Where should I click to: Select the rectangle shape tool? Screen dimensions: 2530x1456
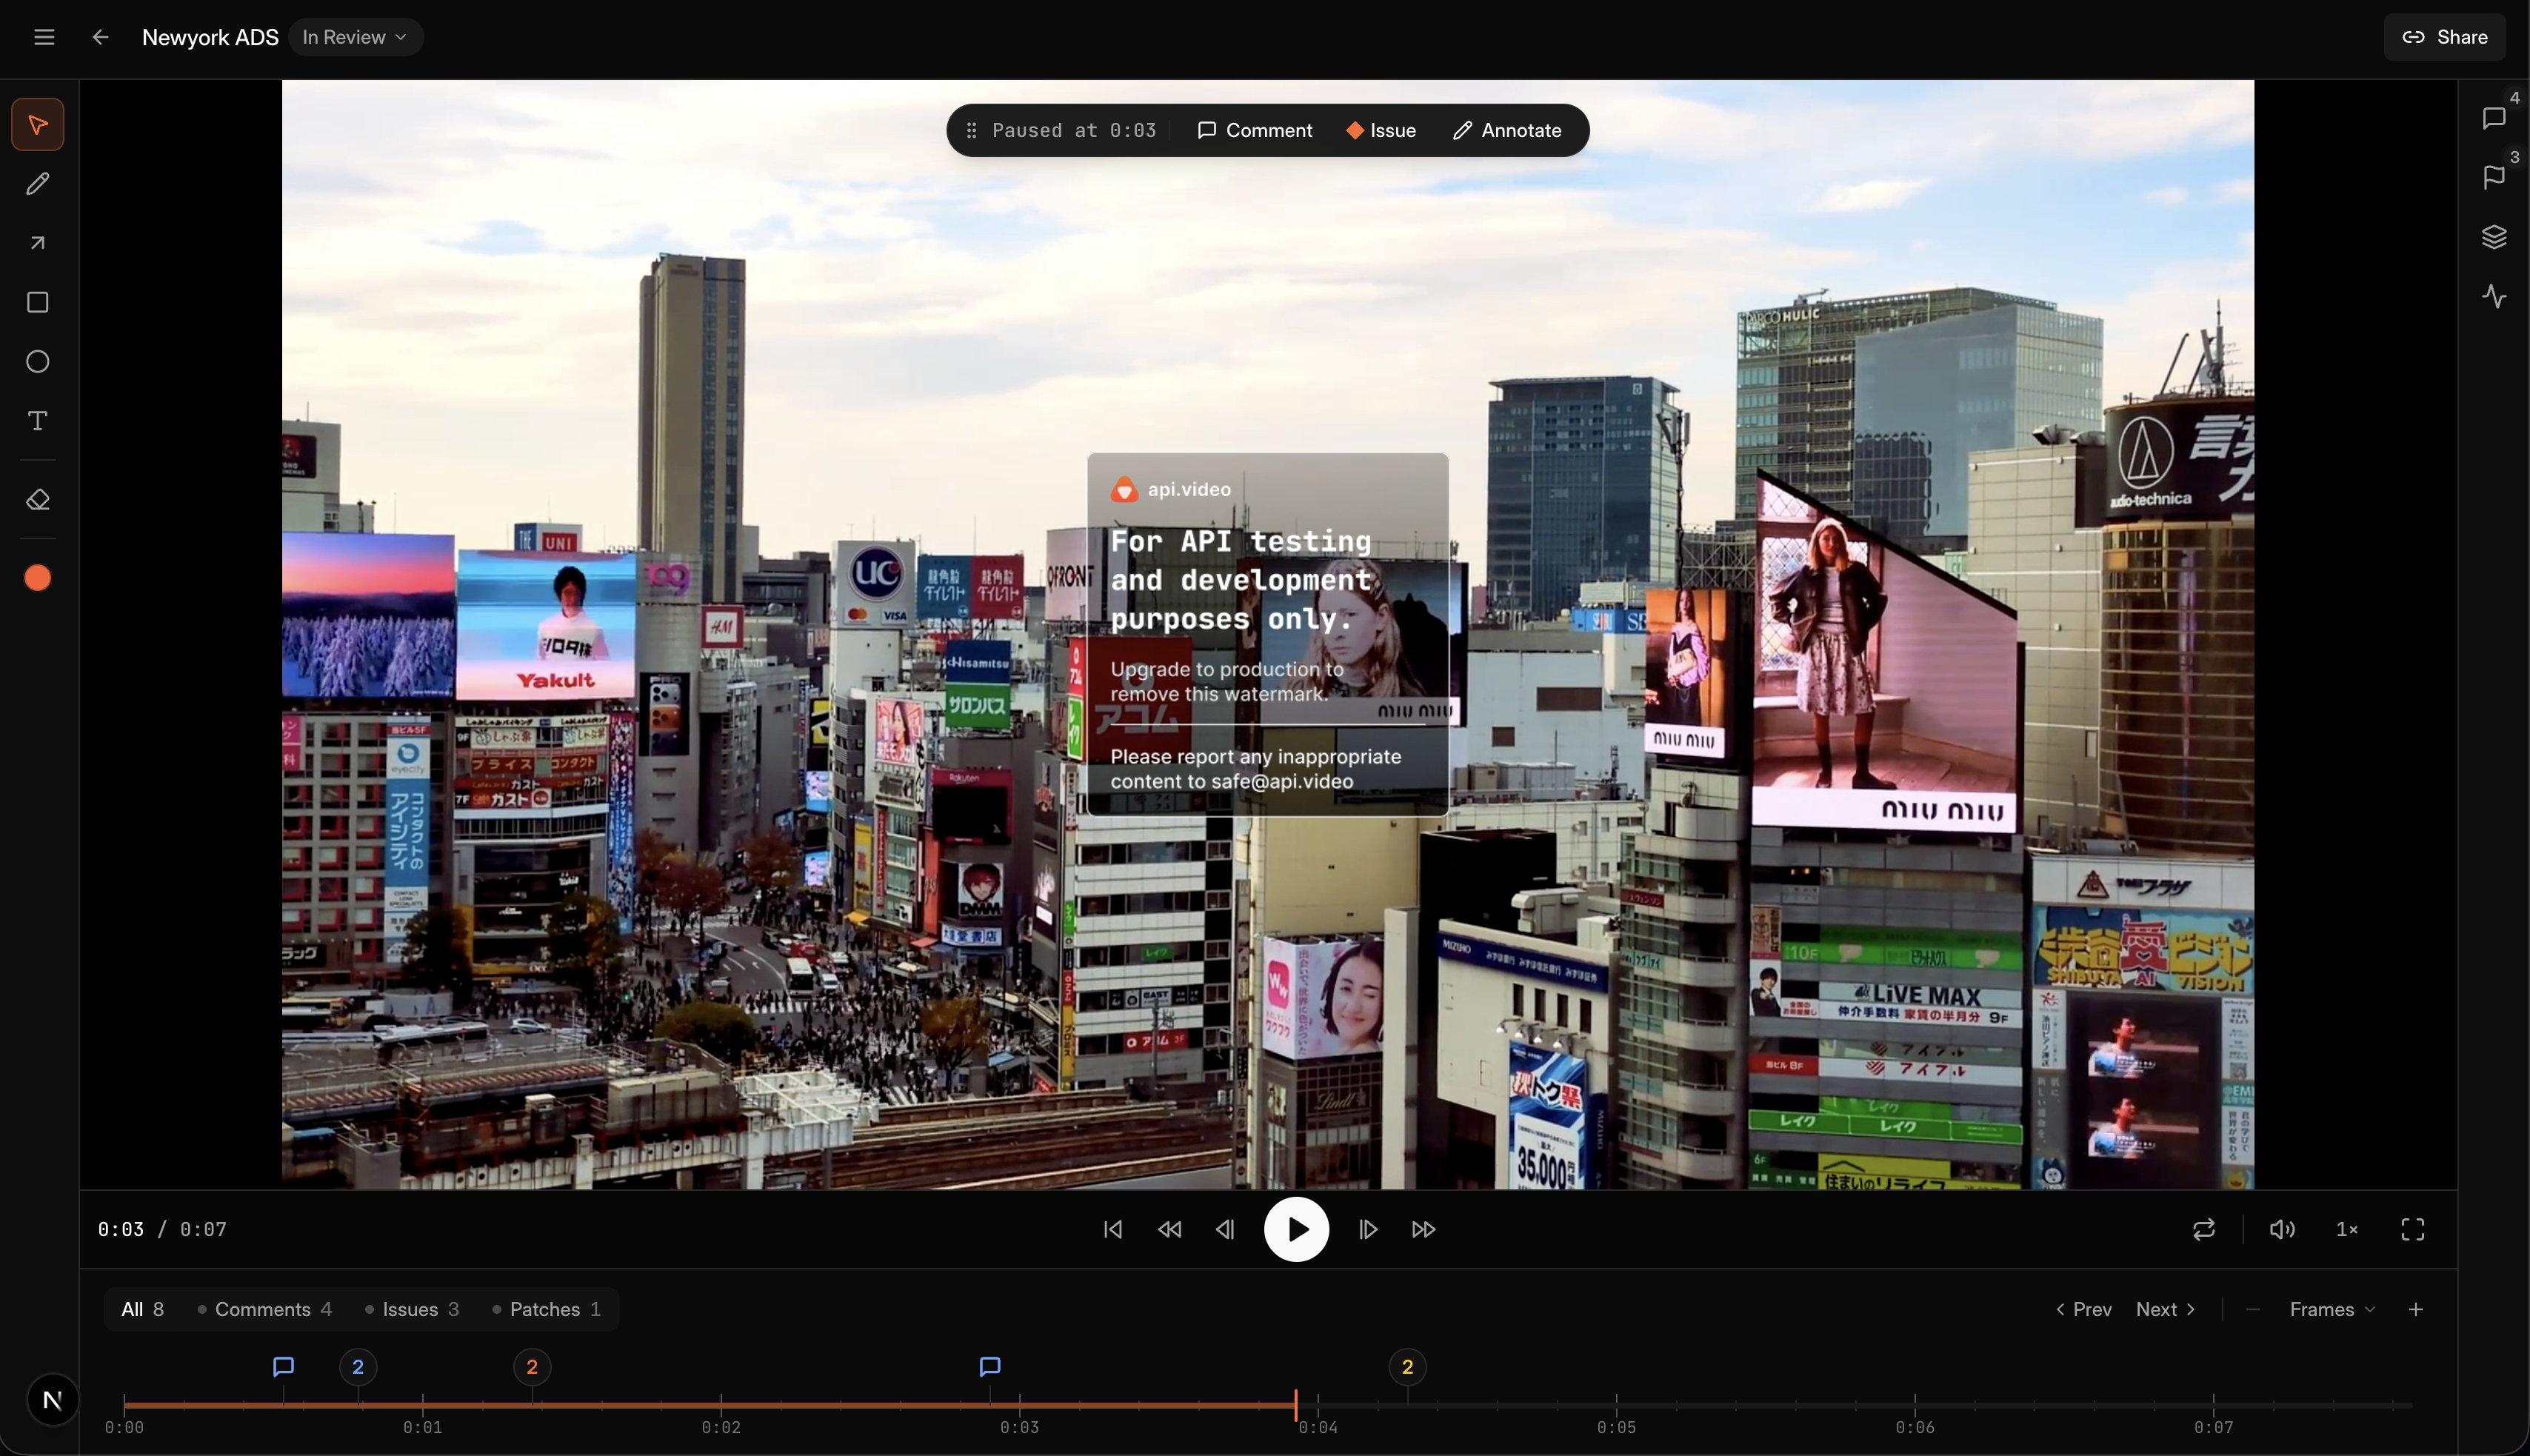point(38,302)
